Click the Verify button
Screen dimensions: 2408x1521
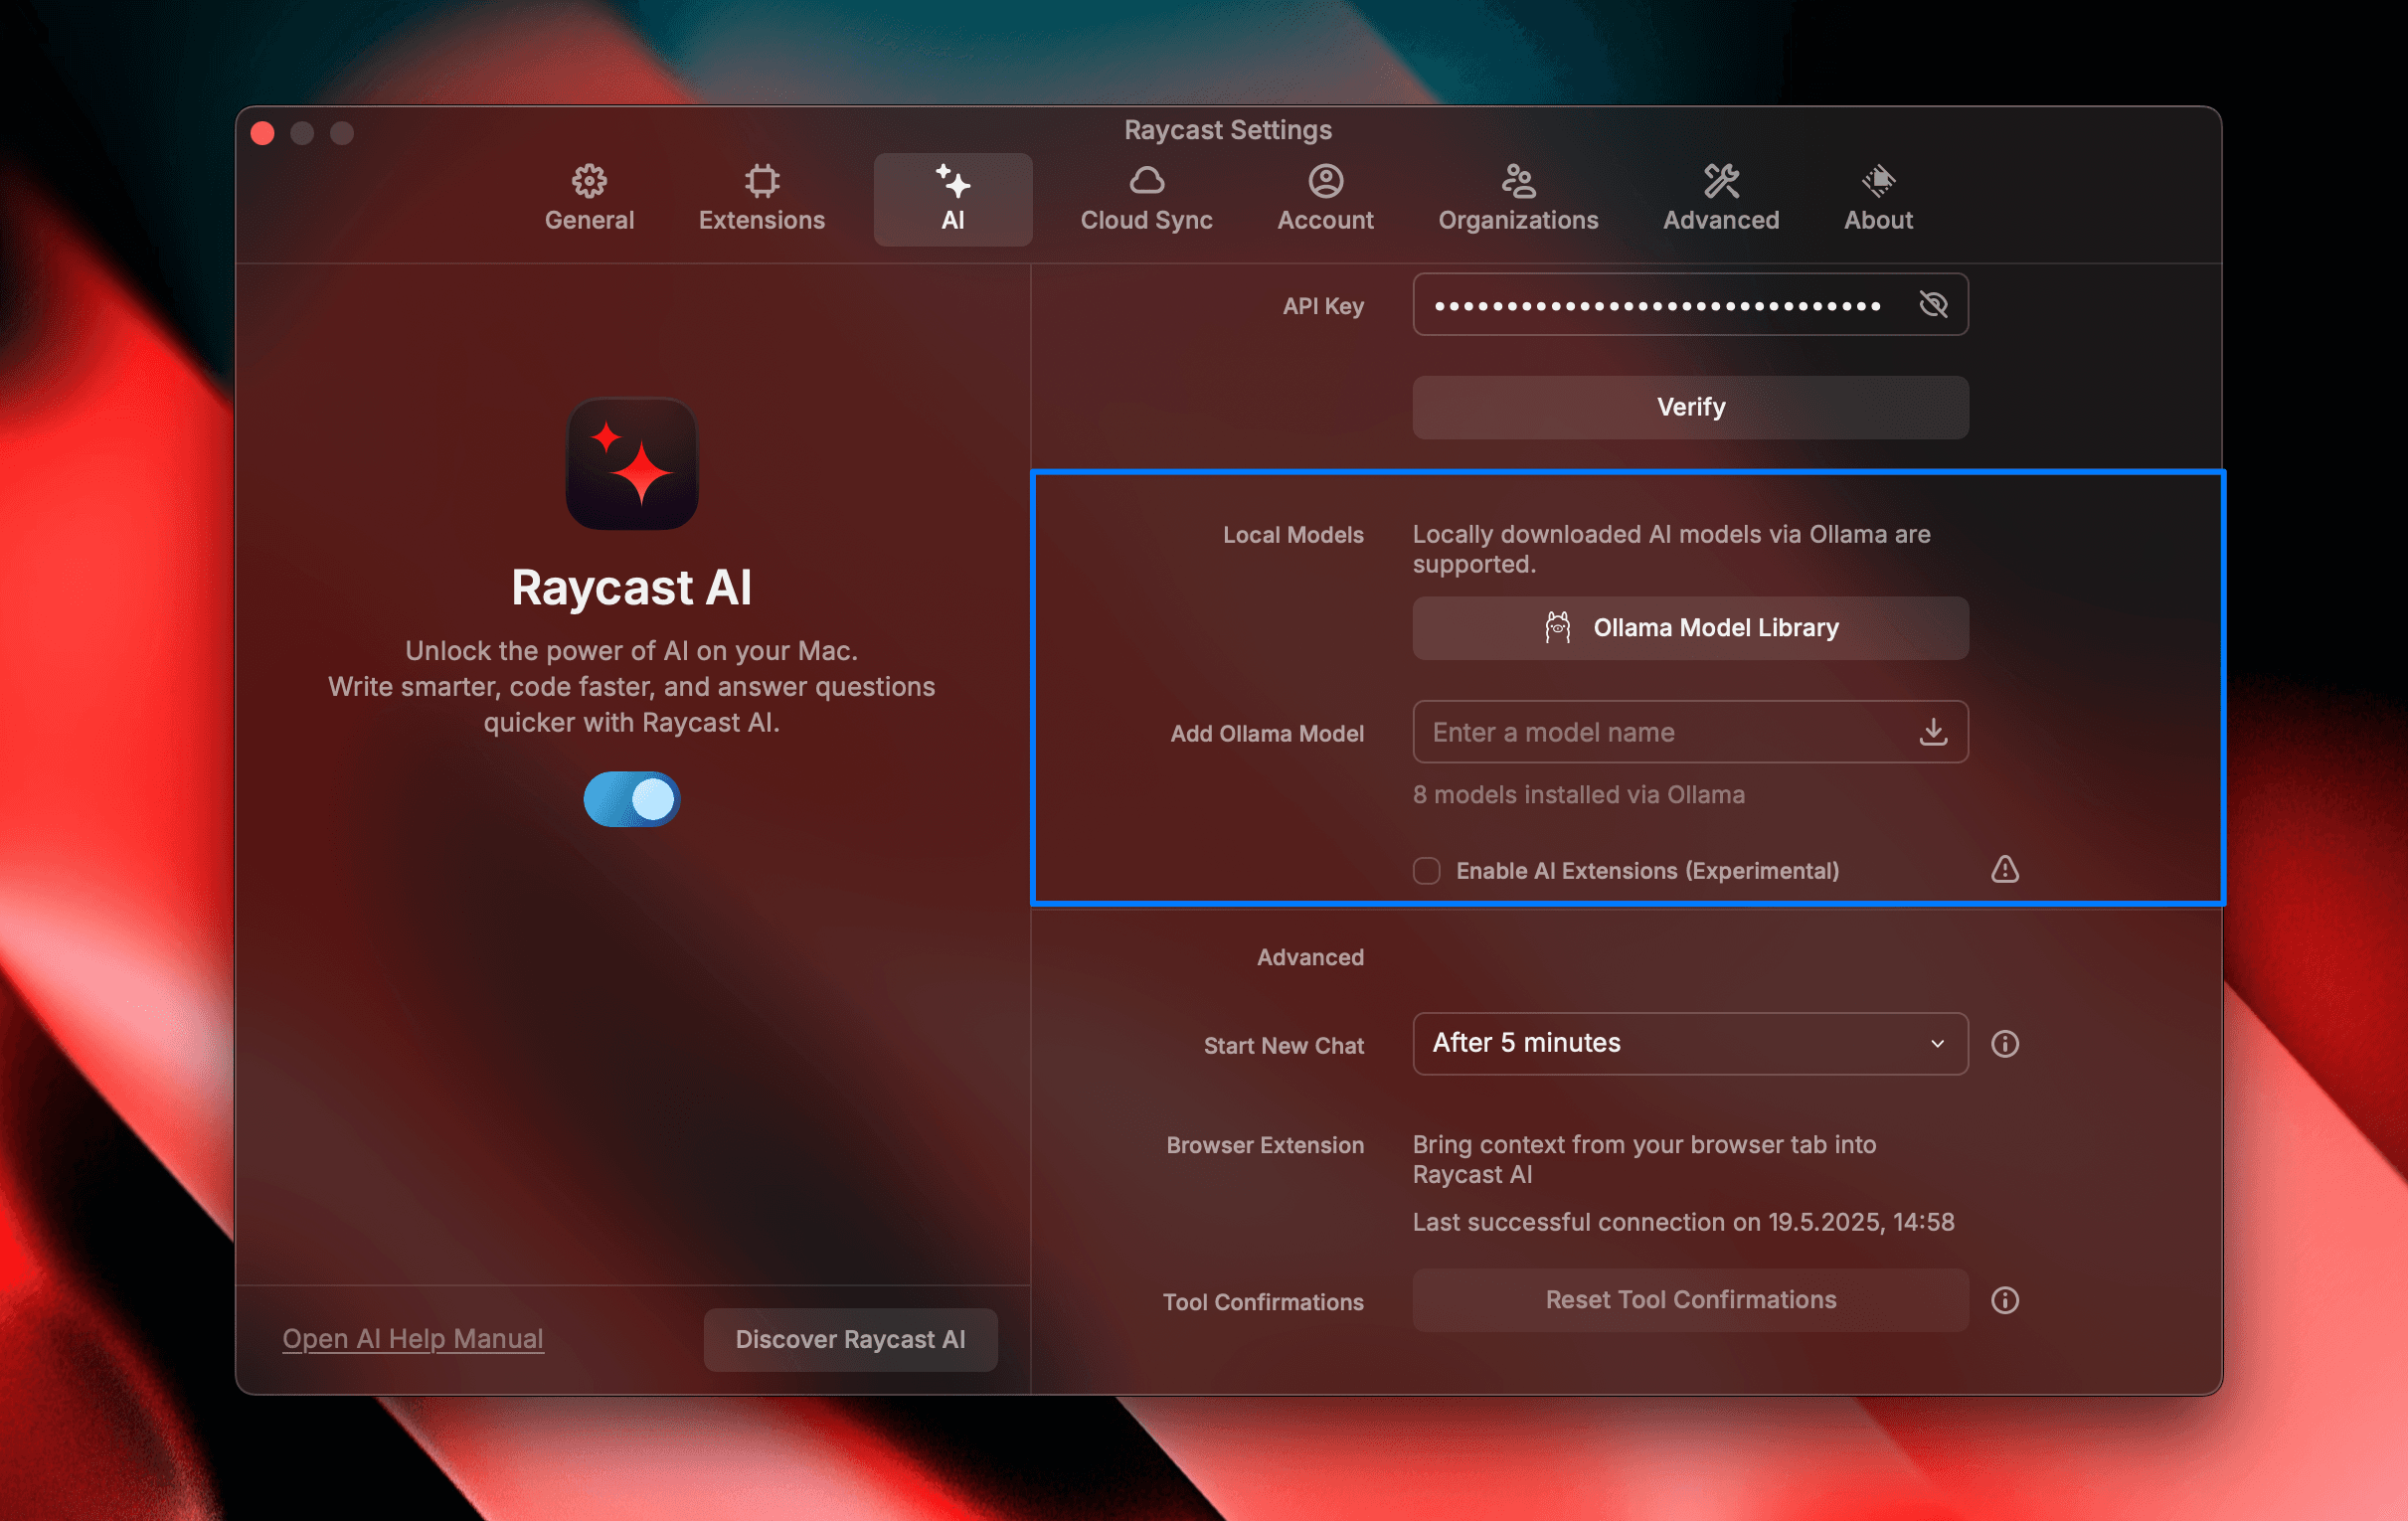pos(1689,407)
